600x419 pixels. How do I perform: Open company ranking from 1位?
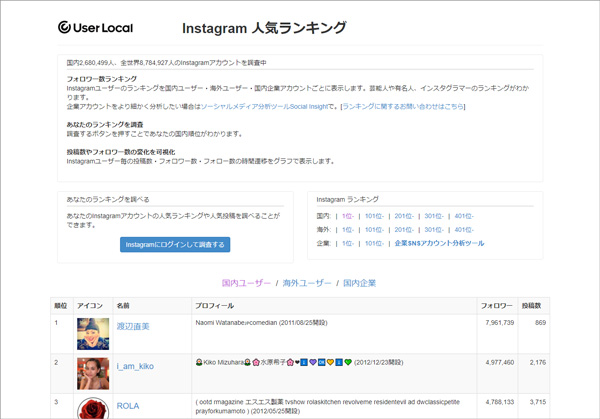(x=348, y=243)
